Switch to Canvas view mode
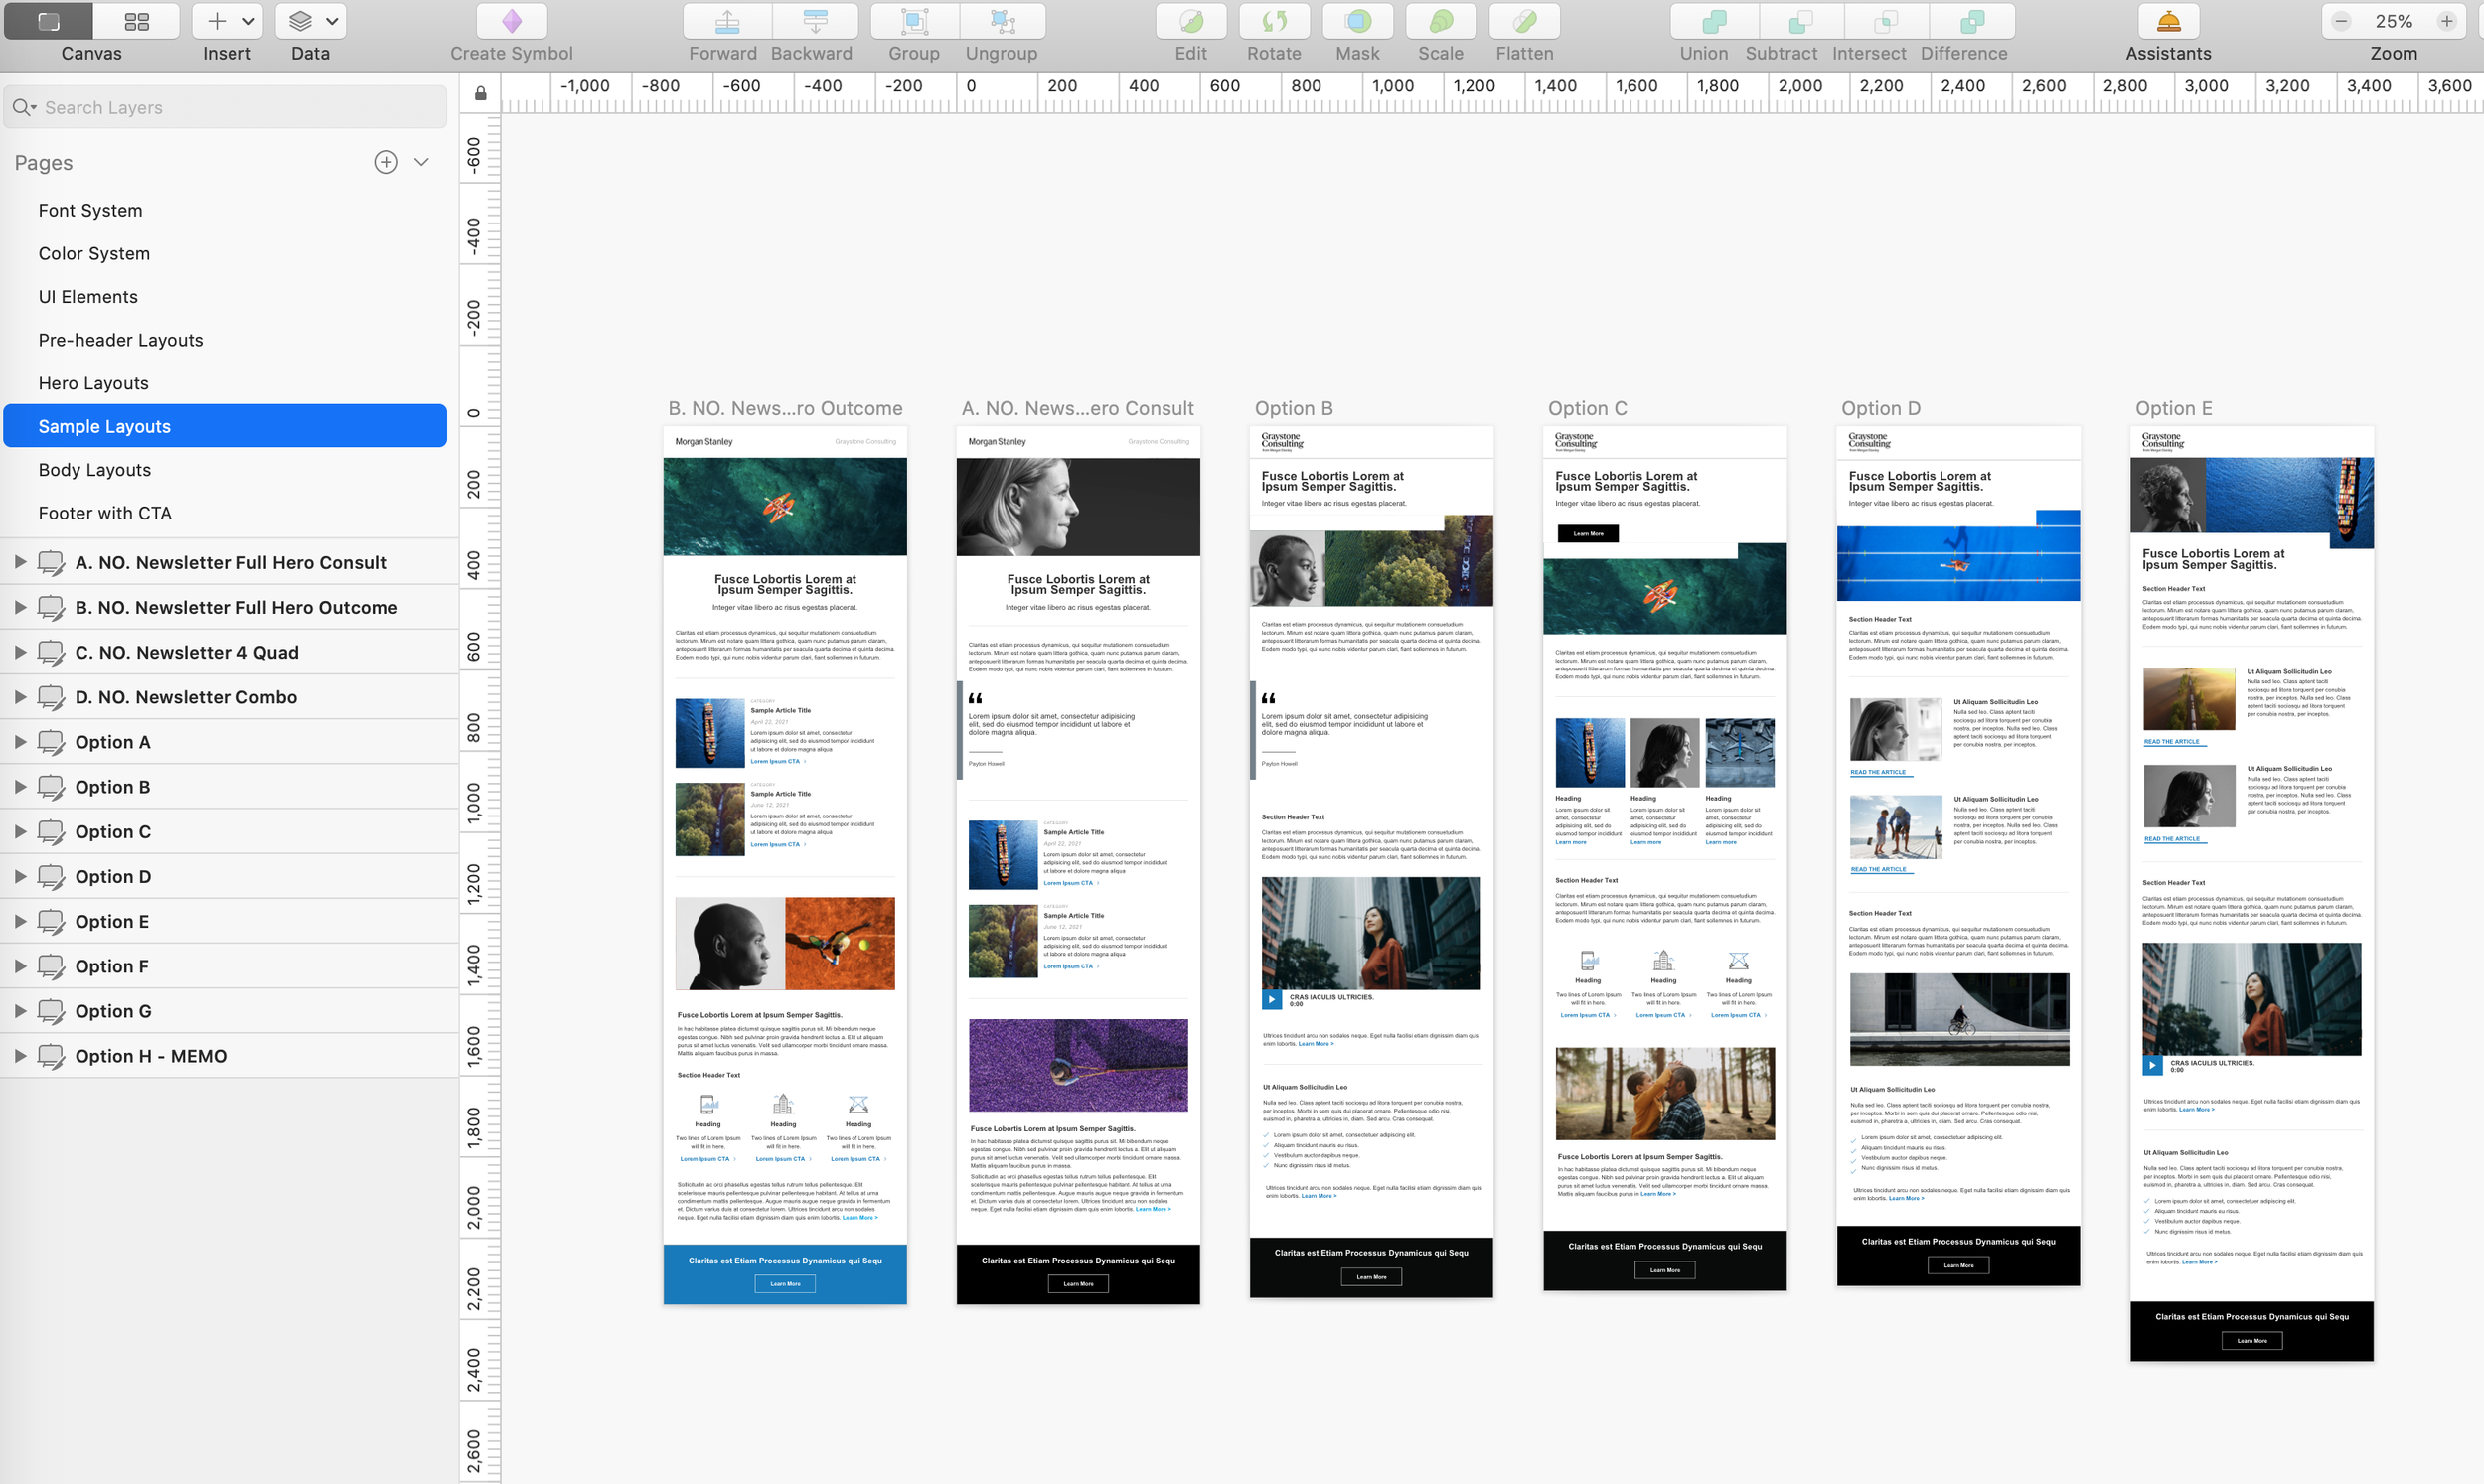Image resolution: width=2484 pixels, height=1484 pixels. tap(48, 21)
